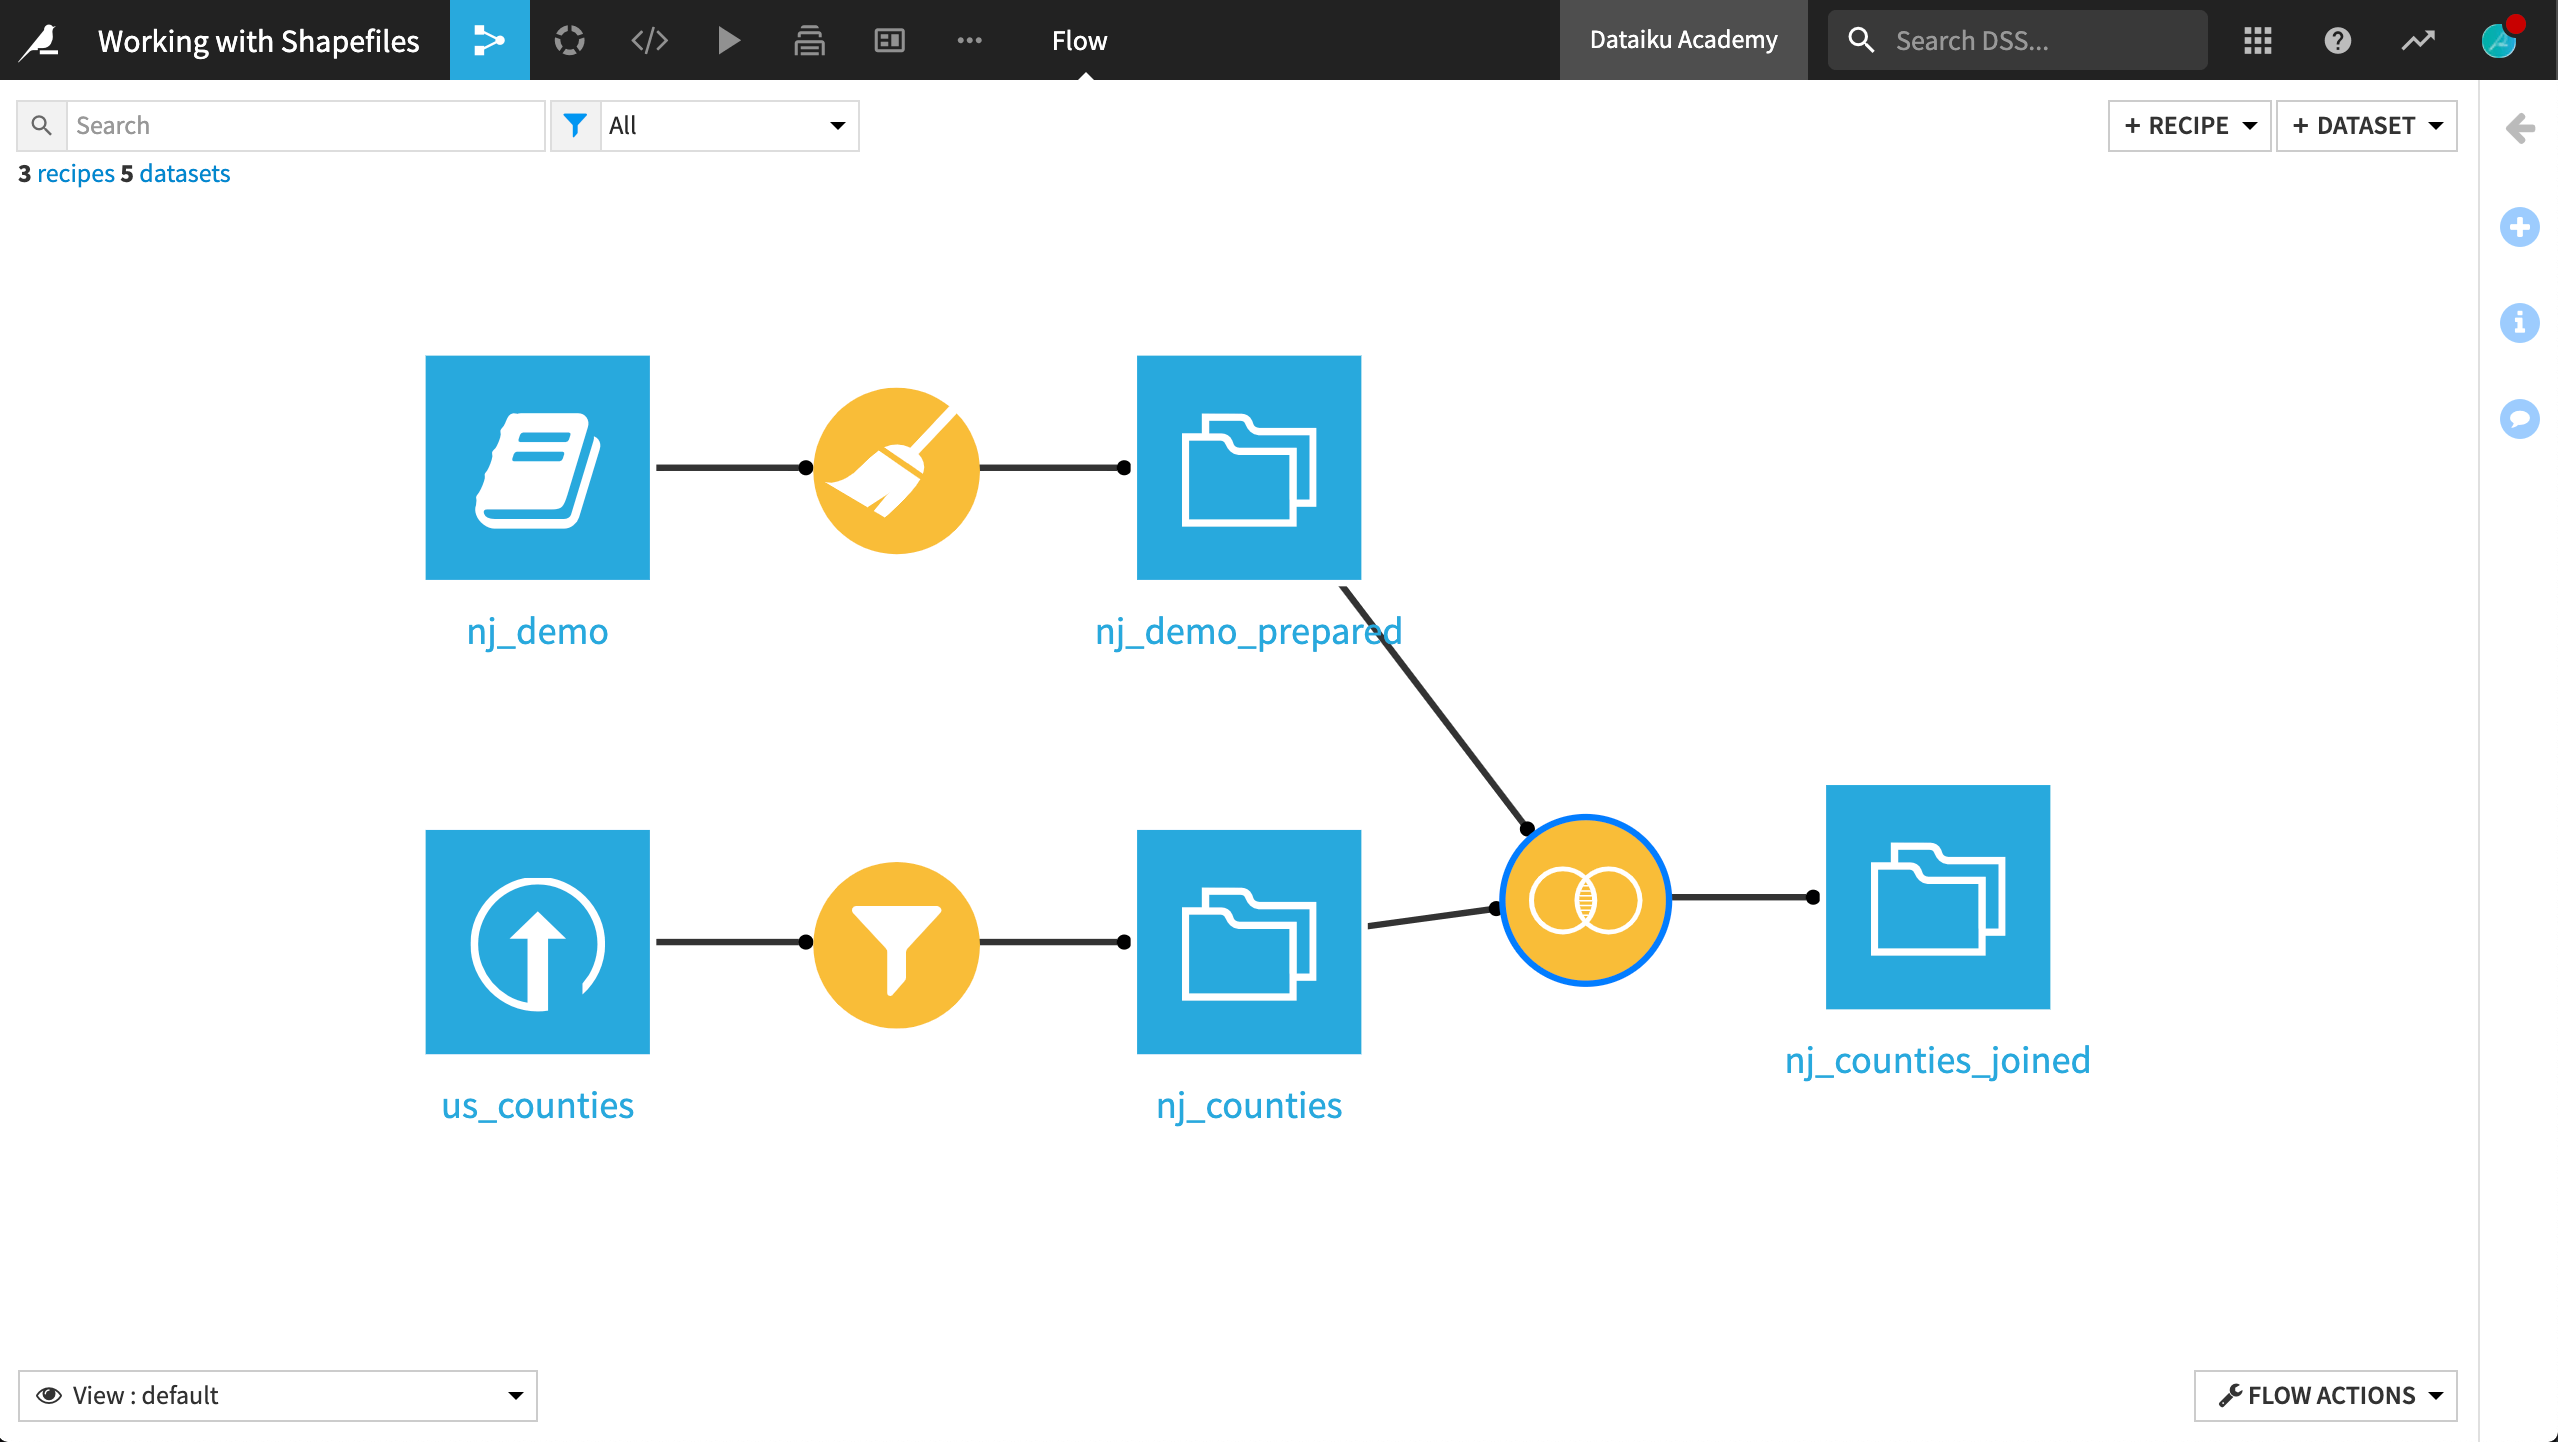Click the us_counties label

pyautogui.click(x=537, y=1105)
